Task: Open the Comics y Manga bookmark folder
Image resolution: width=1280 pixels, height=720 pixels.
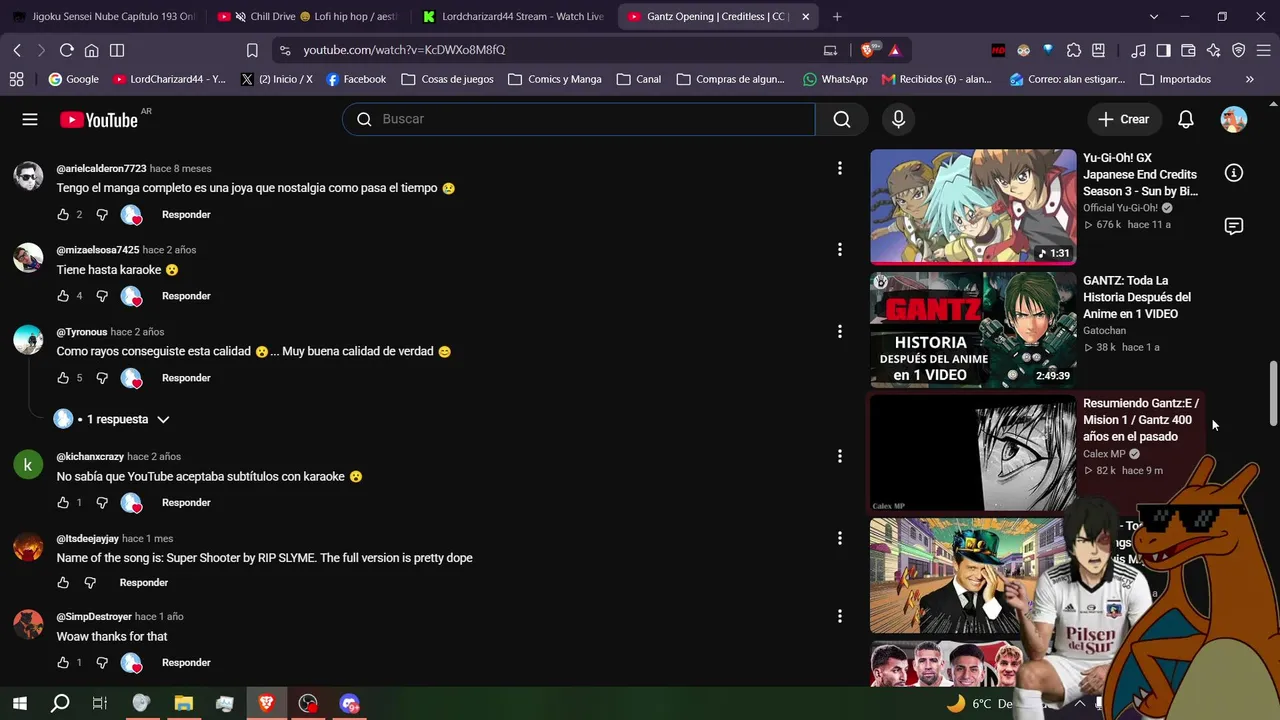Action: click(x=555, y=79)
